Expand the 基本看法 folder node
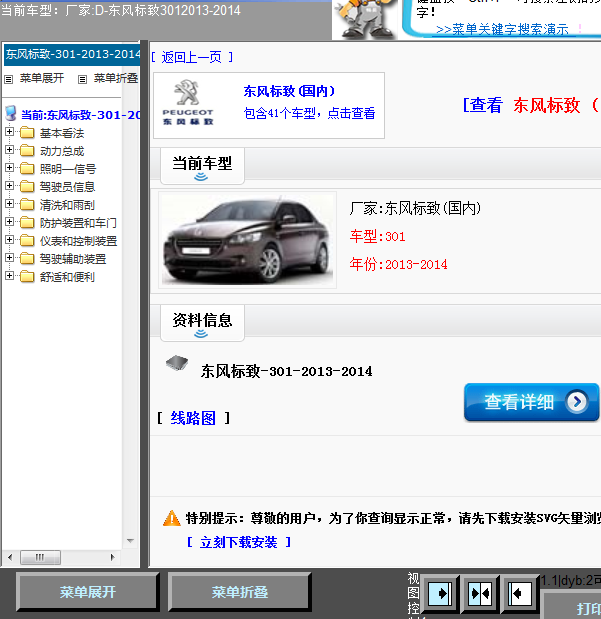 (9, 132)
